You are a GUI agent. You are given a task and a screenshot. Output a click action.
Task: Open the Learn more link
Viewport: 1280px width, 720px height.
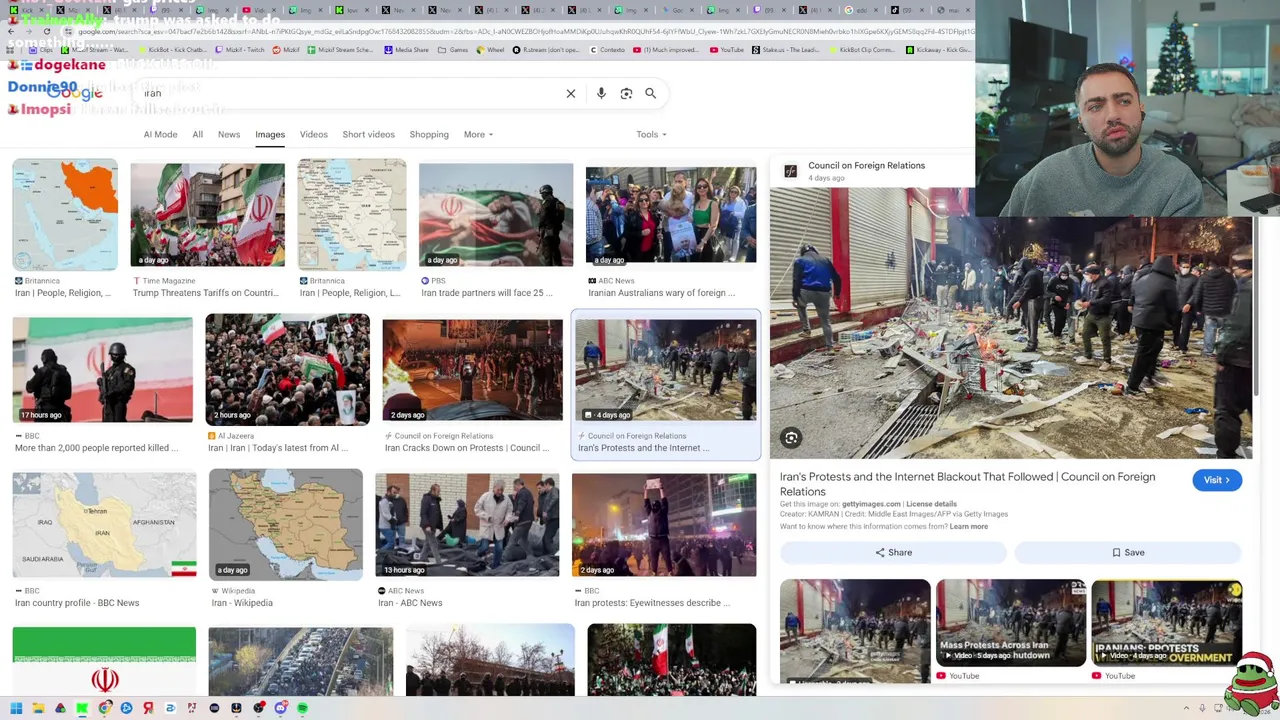968,527
